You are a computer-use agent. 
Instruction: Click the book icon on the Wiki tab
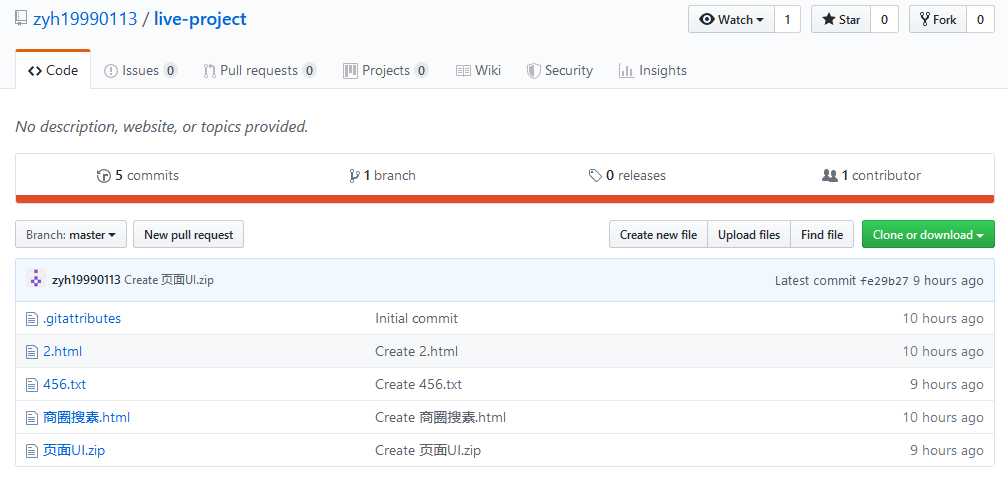click(463, 71)
